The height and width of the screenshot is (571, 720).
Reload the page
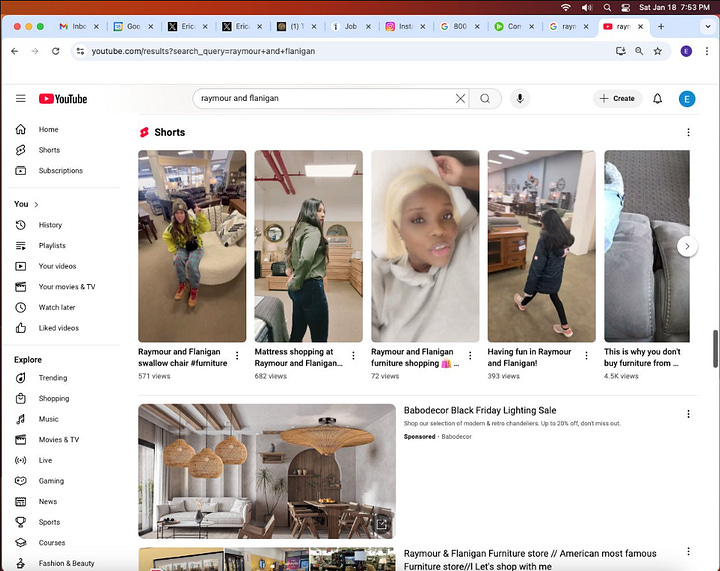[56, 51]
